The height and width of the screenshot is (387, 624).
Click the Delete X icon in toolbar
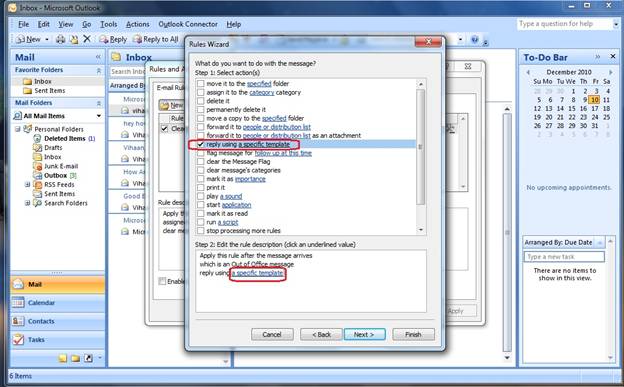point(87,39)
